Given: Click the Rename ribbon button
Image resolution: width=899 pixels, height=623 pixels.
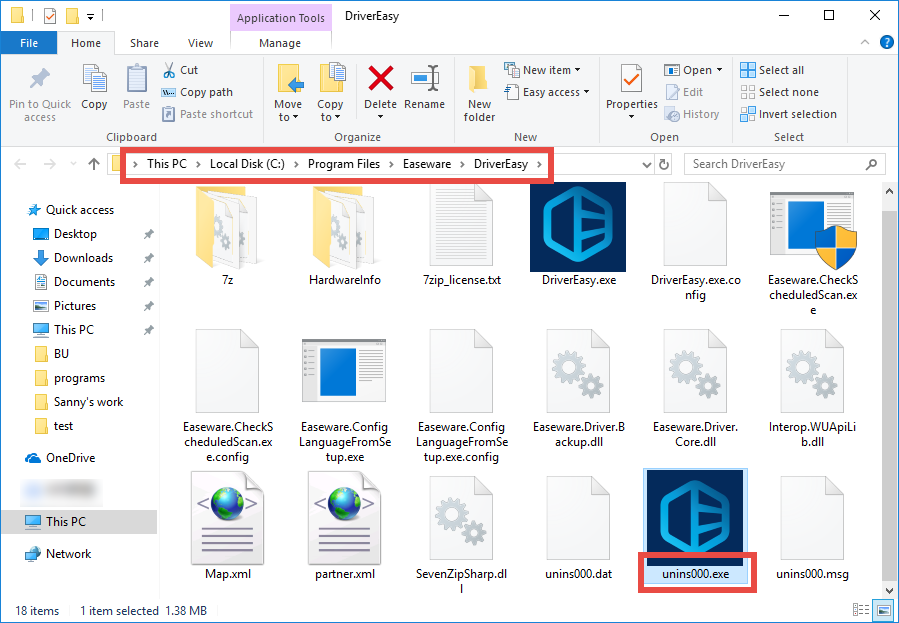Looking at the screenshot, I should click(x=424, y=87).
